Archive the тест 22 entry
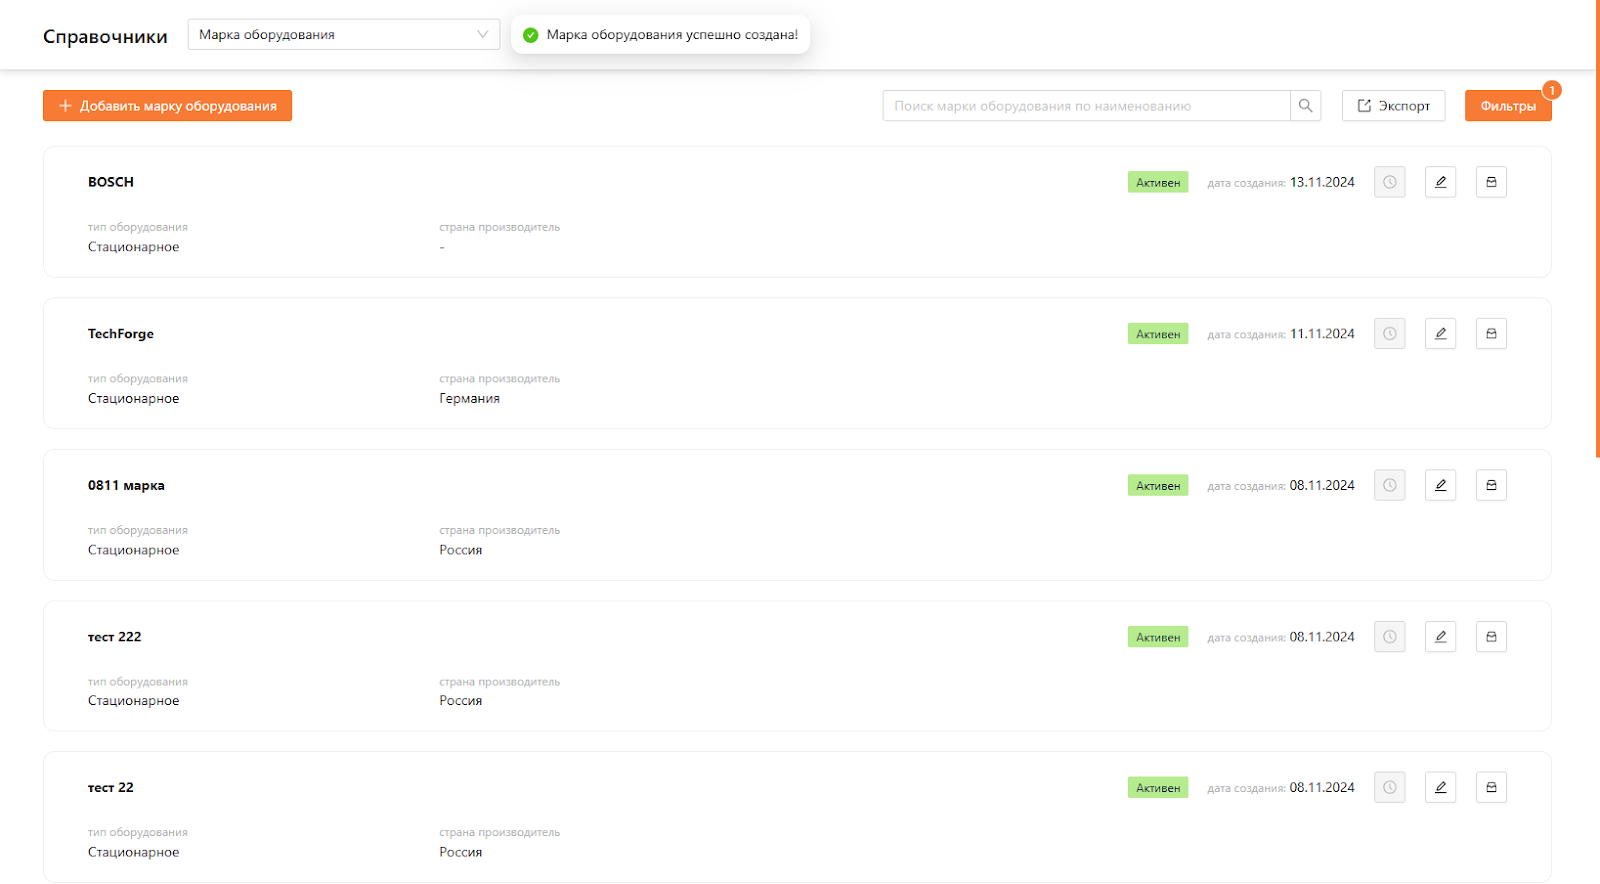This screenshot has height=884, width=1600. pyautogui.click(x=1491, y=788)
